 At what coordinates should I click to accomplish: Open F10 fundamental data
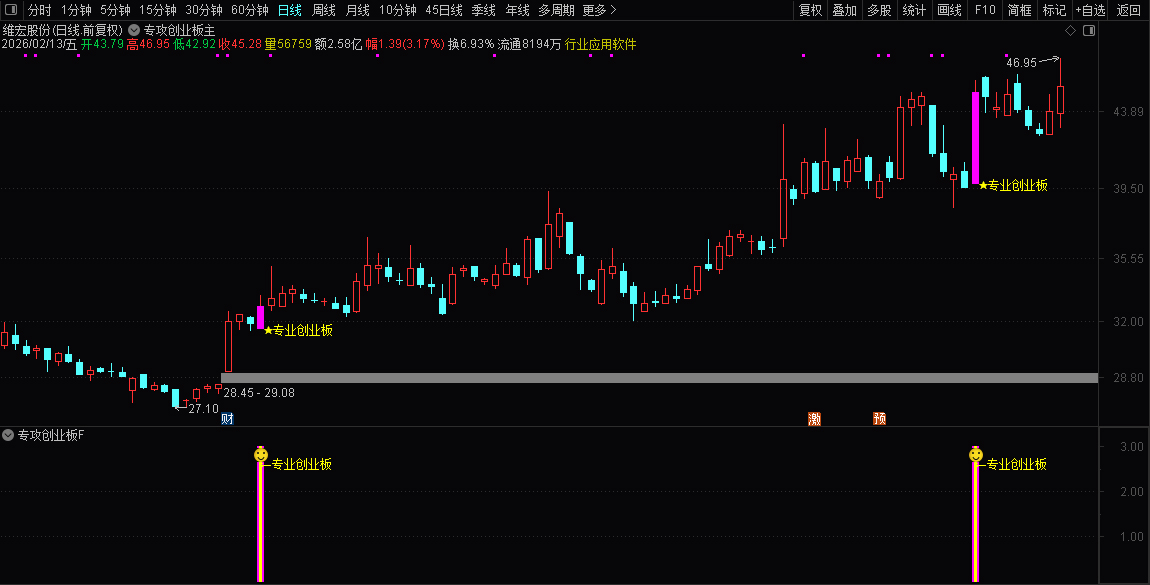click(x=986, y=10)
